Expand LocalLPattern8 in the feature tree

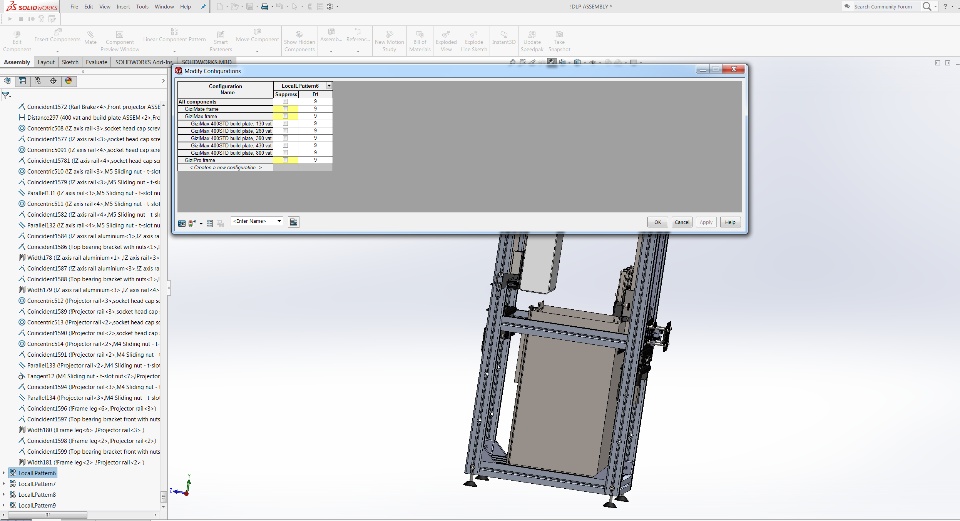click(4, 495)
